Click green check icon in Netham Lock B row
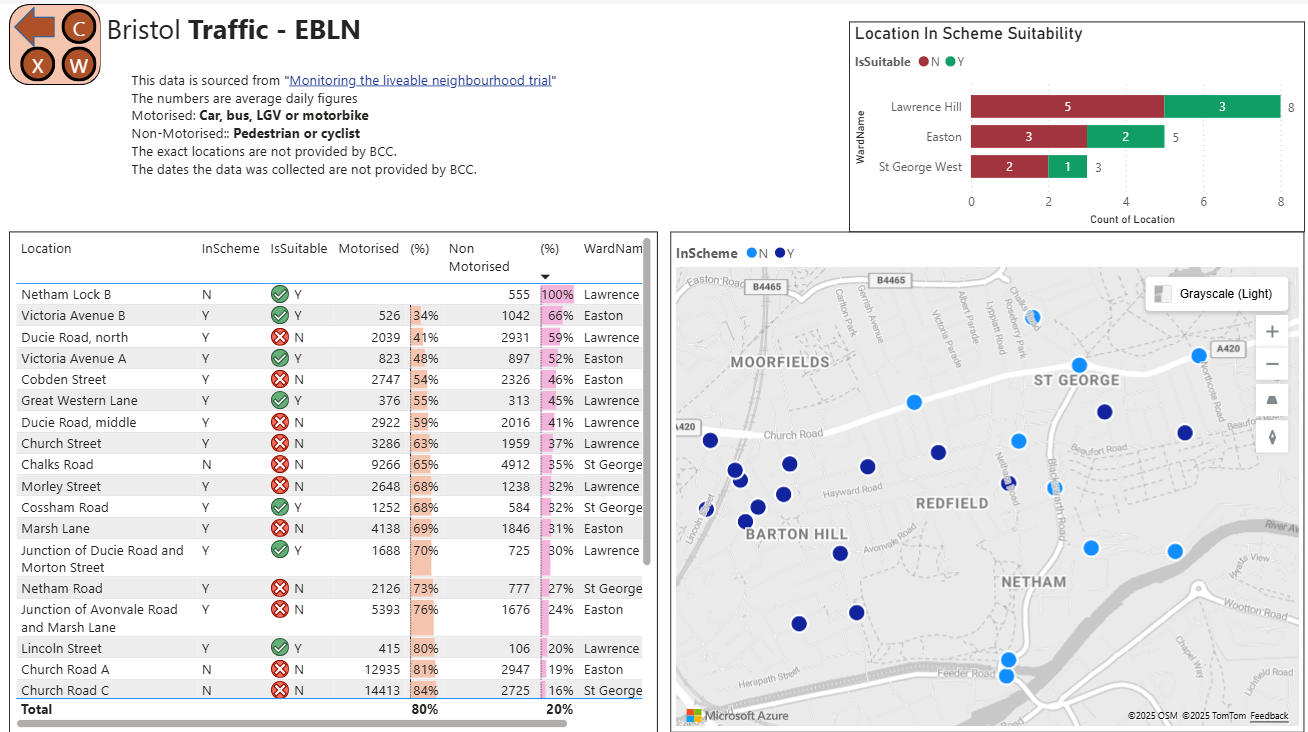Viewport: 1308px width, 732px height. click(x=279, y=294)
